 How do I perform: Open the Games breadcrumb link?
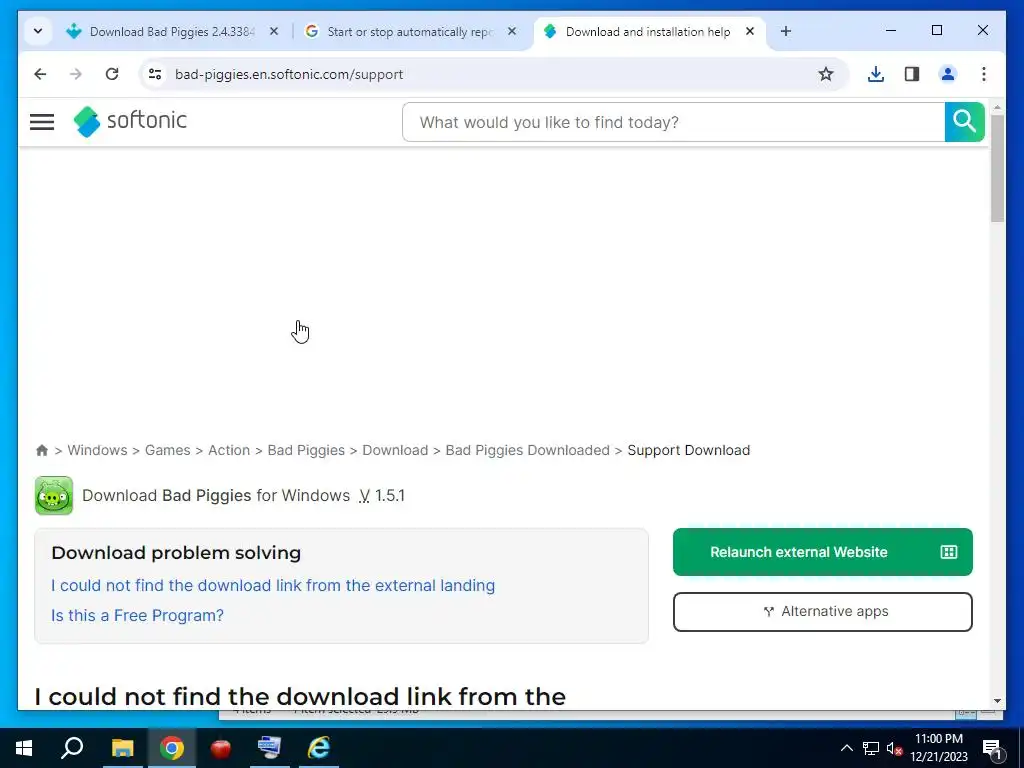click(x=167, y=451)
